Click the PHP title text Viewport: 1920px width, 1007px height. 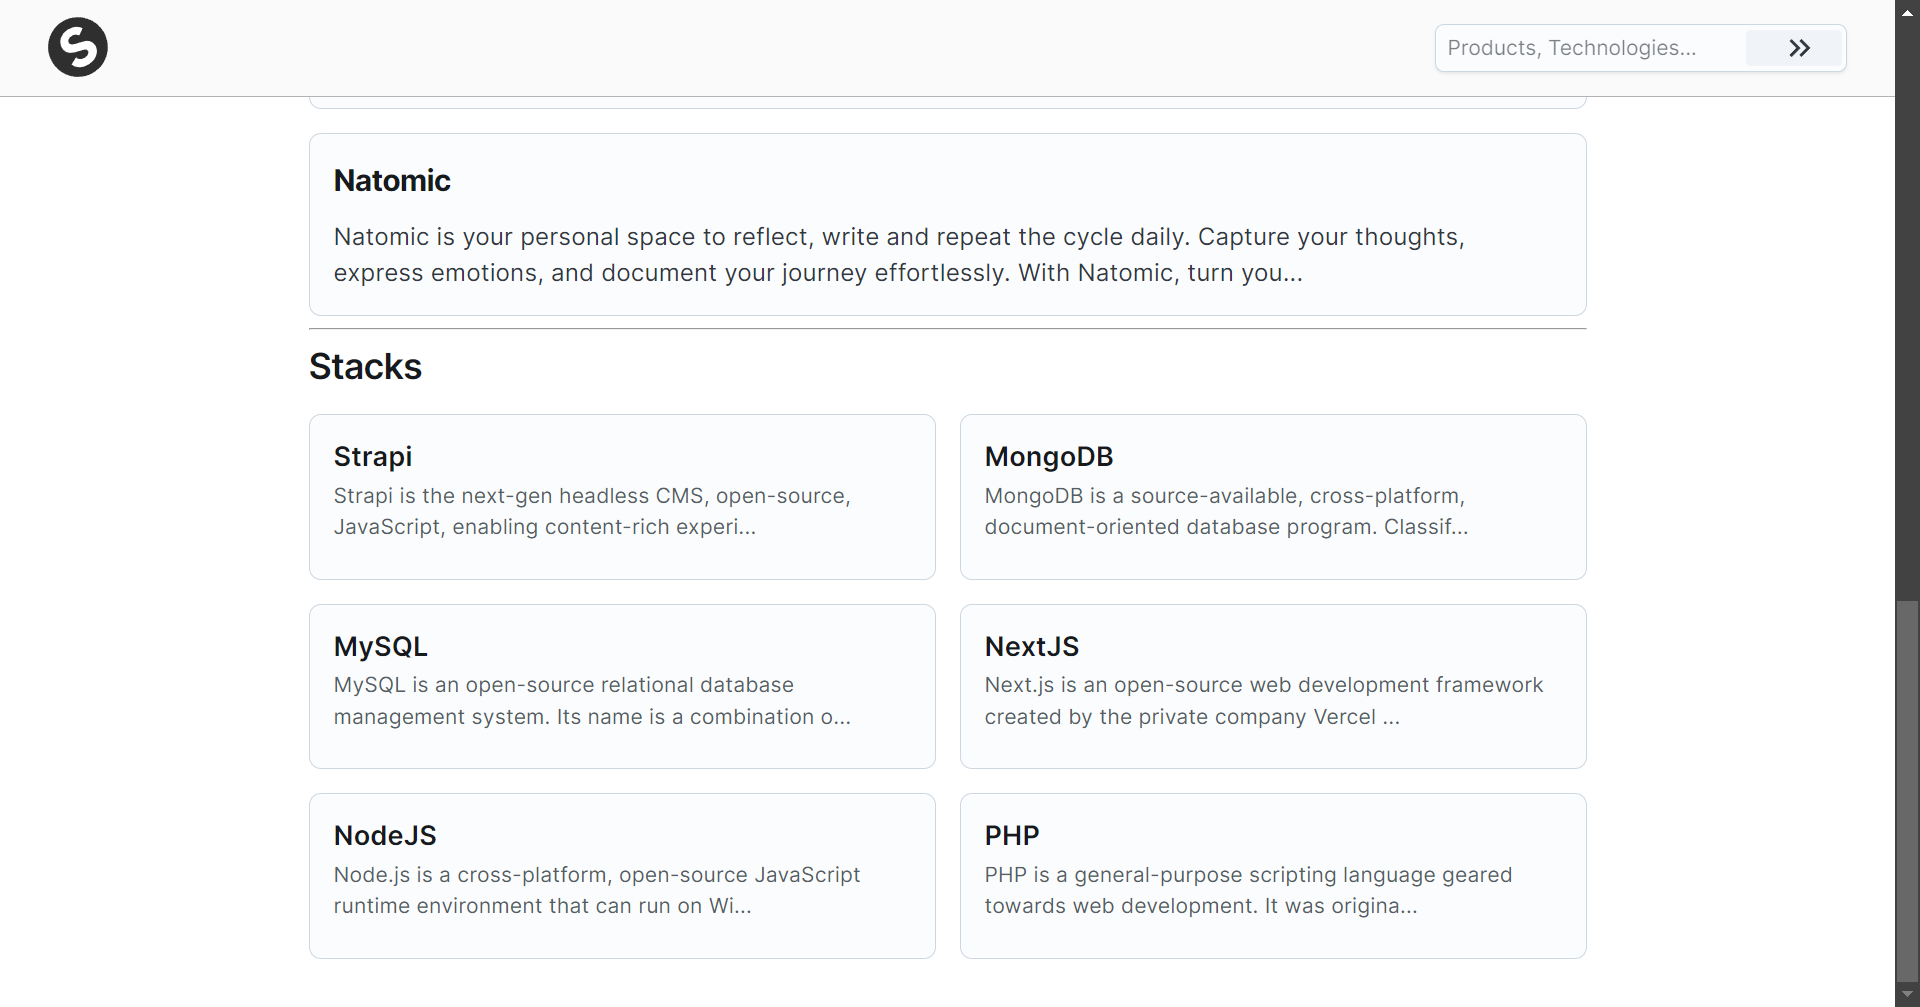1011,836
